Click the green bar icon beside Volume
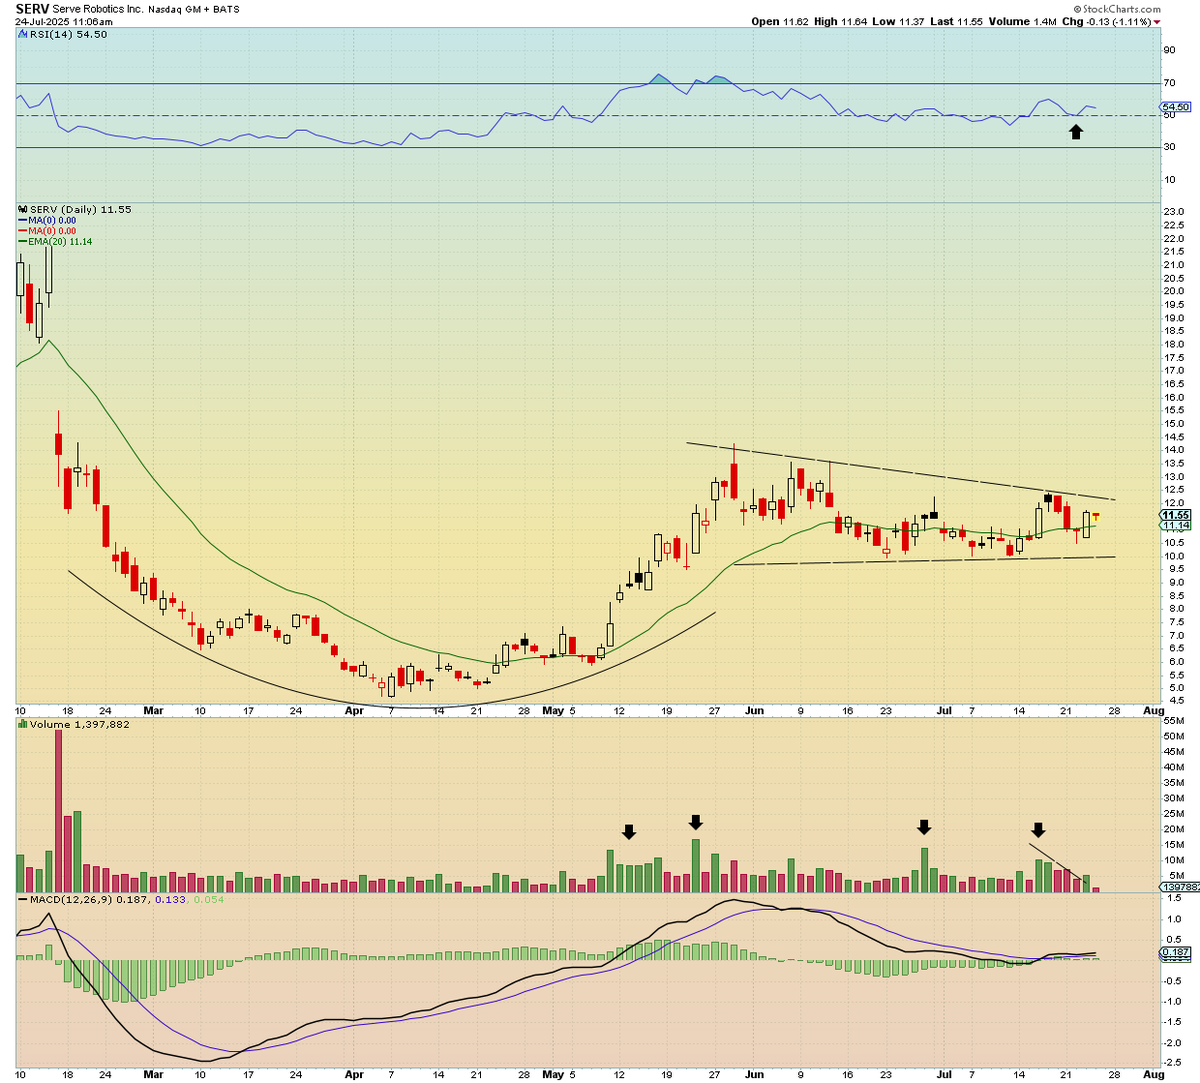Viewport: 1200px width, 1083px height. [22, 724]
